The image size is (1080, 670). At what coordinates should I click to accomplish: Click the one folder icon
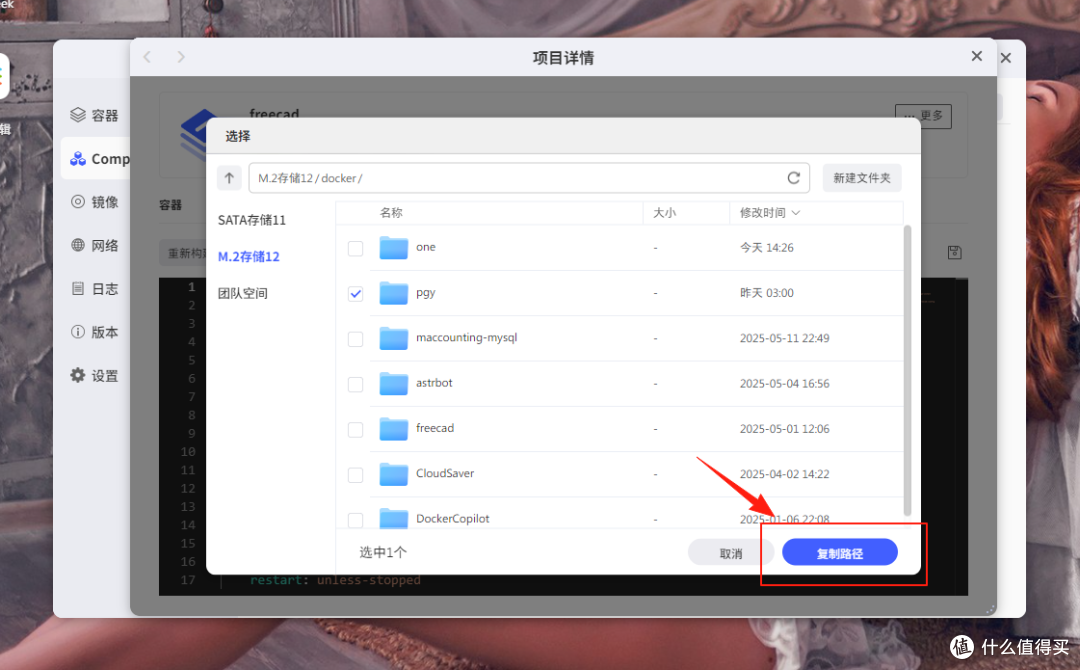[393, 248]
